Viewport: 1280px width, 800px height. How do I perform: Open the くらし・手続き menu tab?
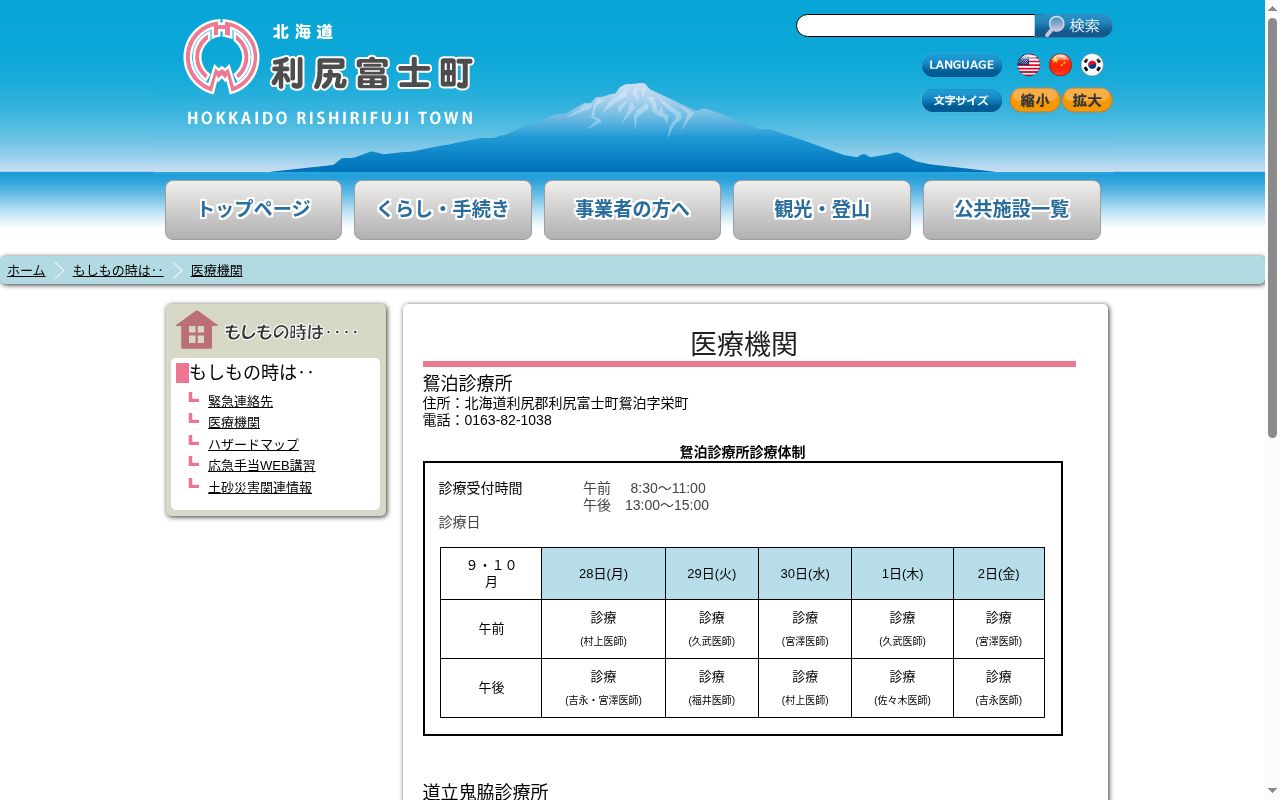443,210
